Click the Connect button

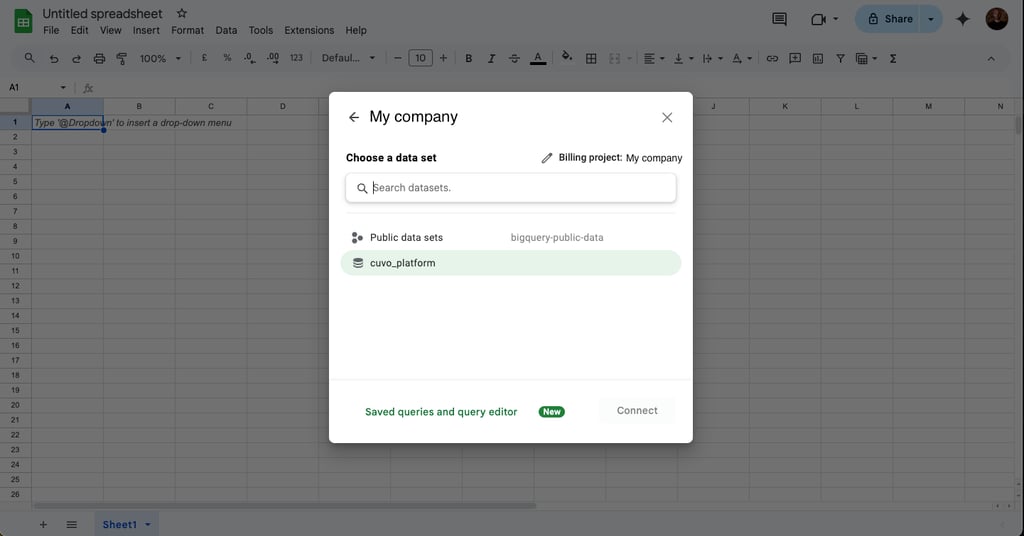pyautogui.click(x=637, y=411)
